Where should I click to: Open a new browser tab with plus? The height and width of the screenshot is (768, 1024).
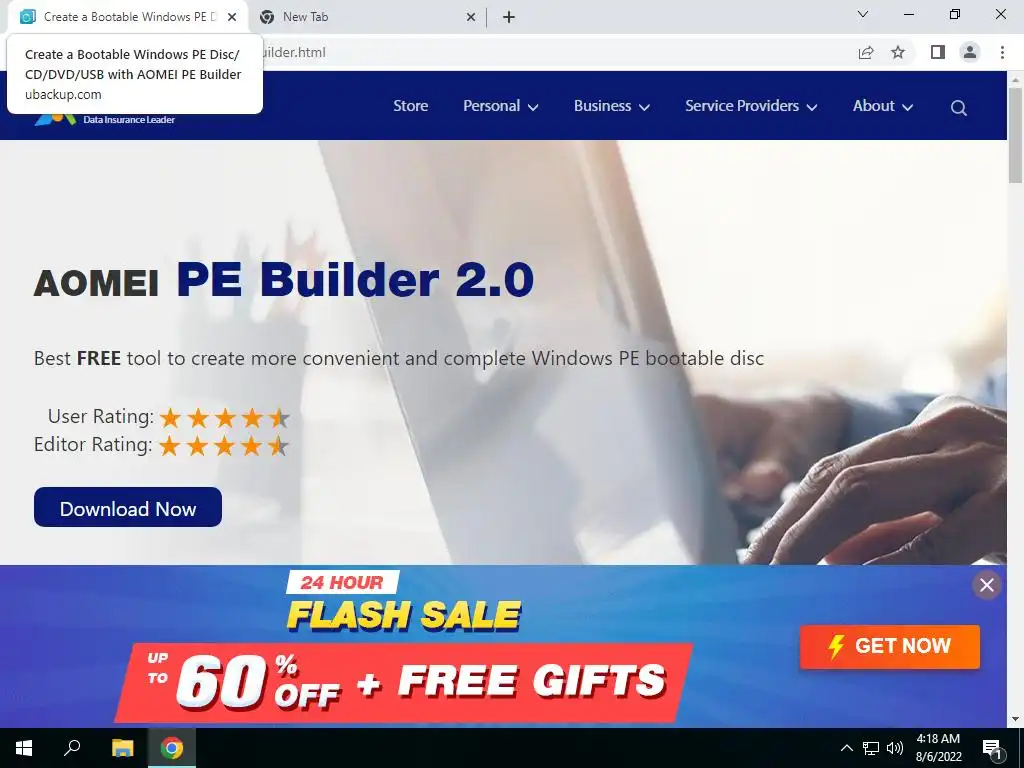(x=509, y=17)
